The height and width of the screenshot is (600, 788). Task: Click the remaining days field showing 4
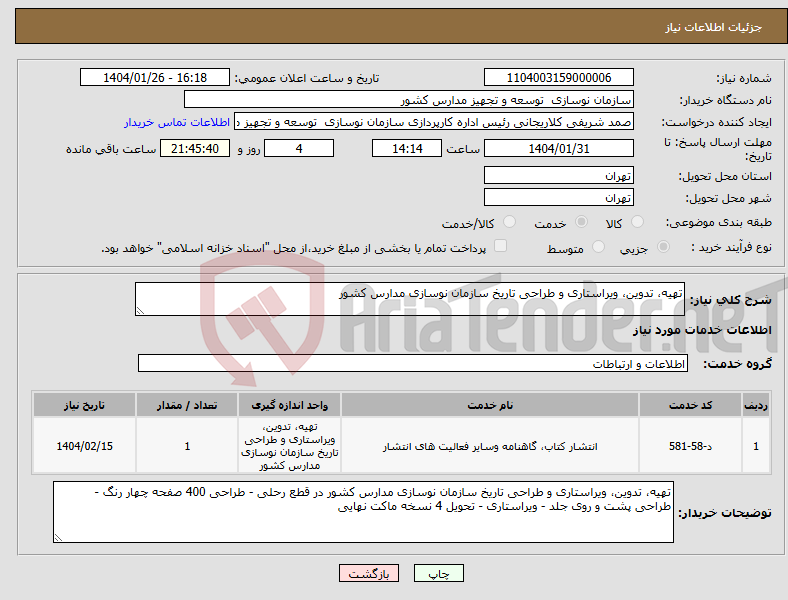(299, 148)
